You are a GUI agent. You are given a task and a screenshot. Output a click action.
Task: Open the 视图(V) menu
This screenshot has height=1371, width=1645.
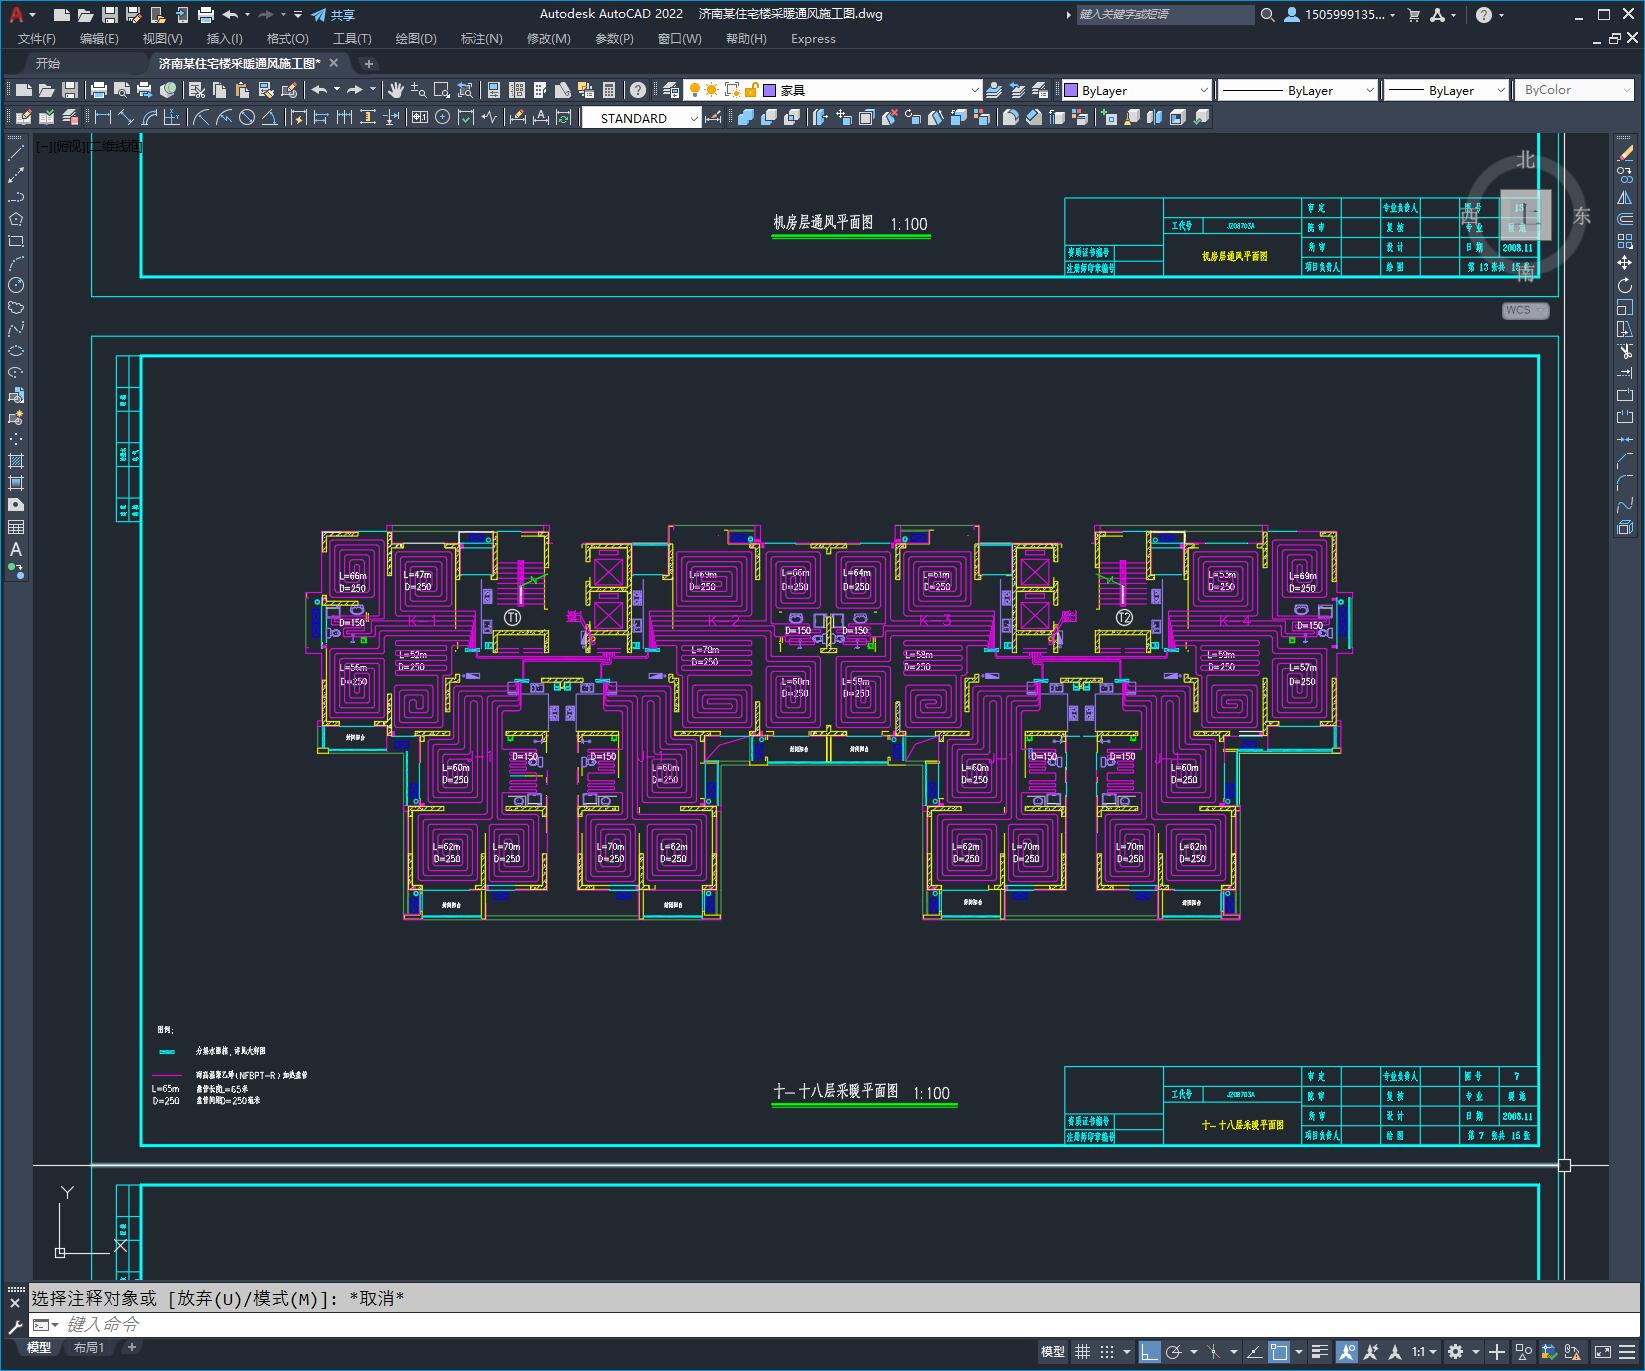click(162, 38)
